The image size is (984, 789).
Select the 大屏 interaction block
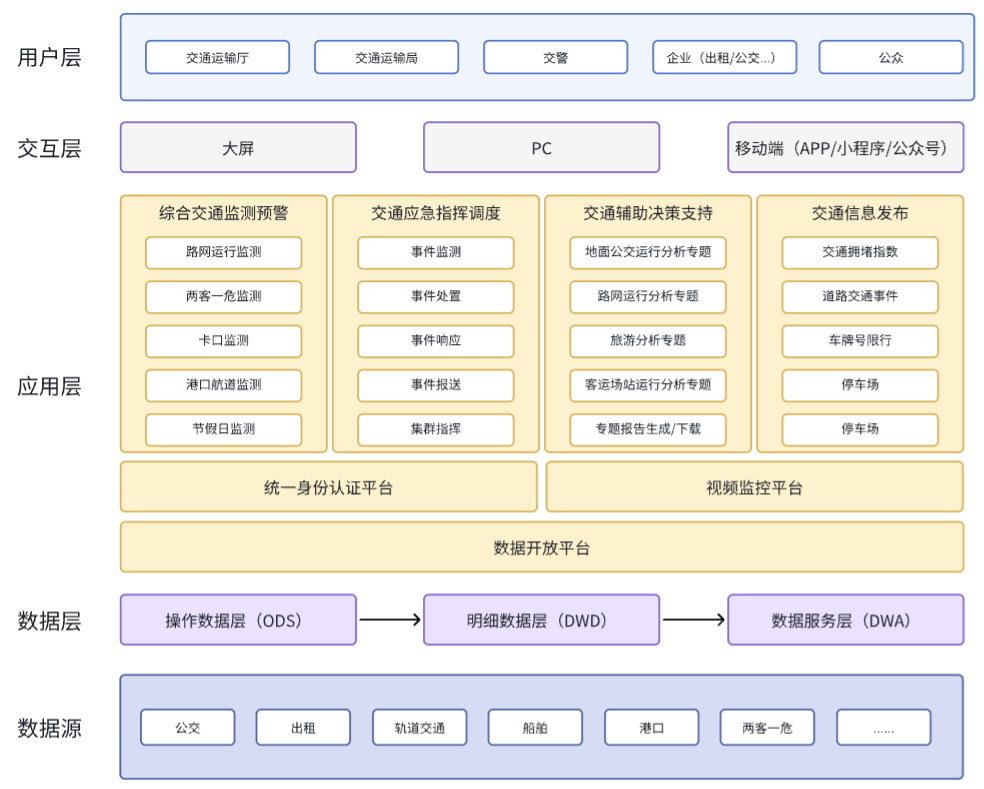[x=238, y=148]
